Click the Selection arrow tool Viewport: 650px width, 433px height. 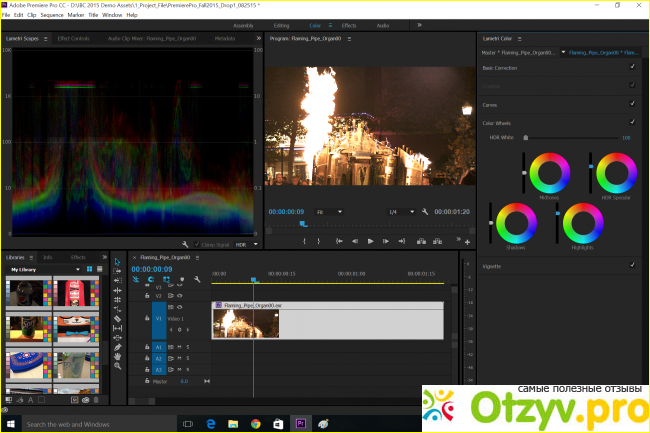point(117,261)
